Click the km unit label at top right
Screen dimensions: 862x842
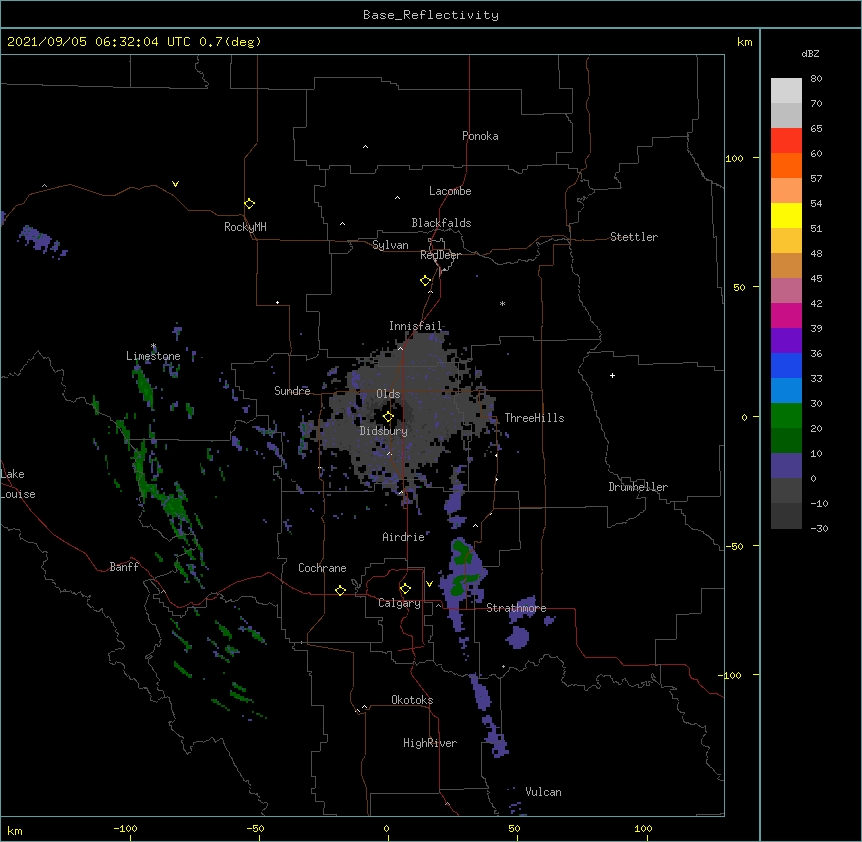[x=745, y=42]
